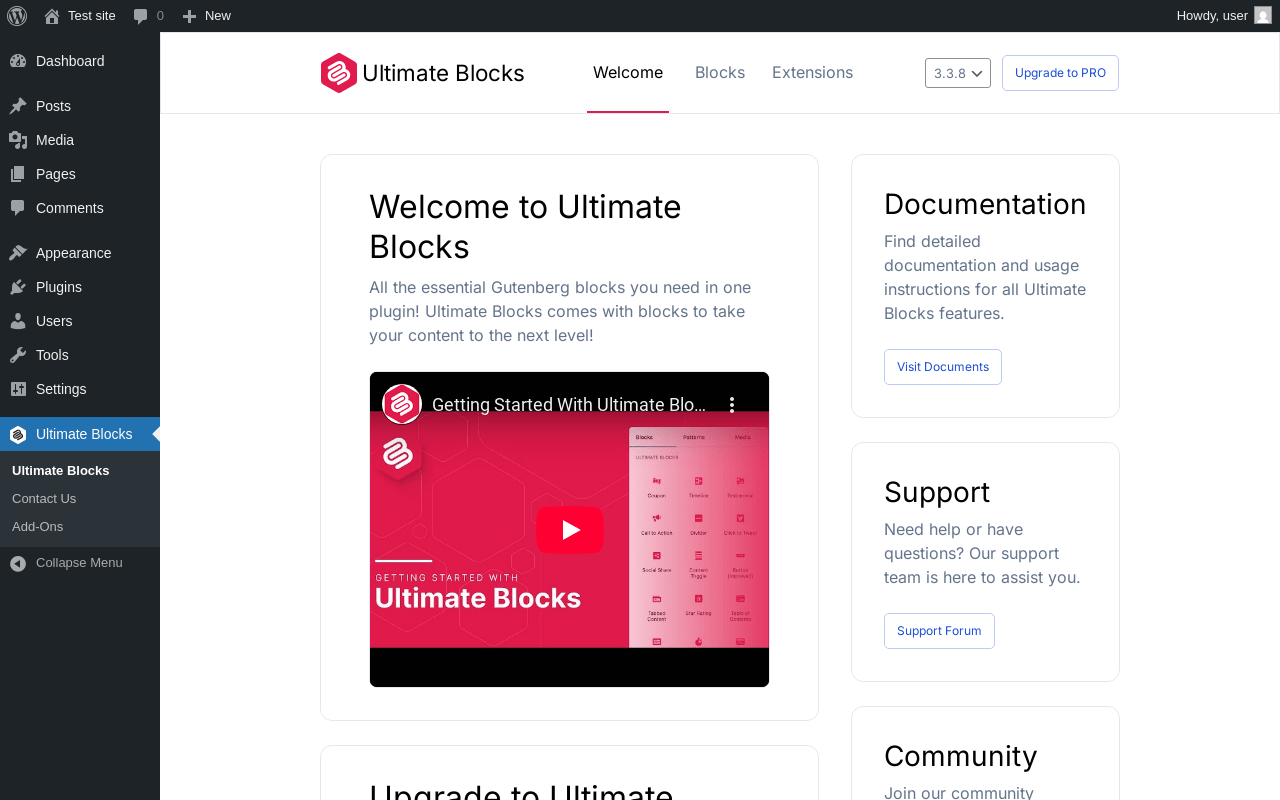The width and height of the screenshot is (1280, 800).
Task: Open the Tools menu label
Action: coord(52,355)
